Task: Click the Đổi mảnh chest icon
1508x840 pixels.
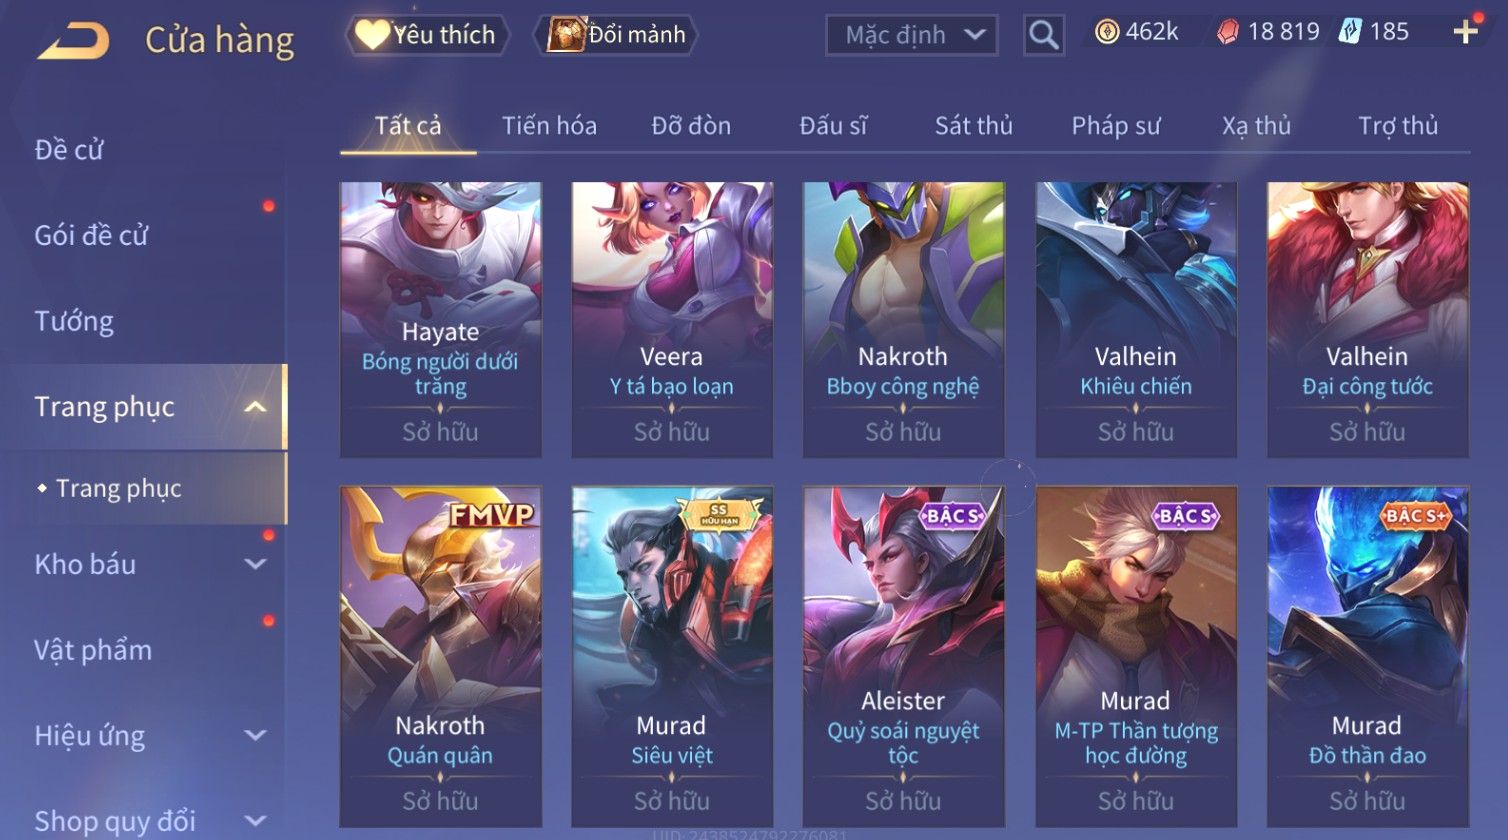Action: (566, 34)
